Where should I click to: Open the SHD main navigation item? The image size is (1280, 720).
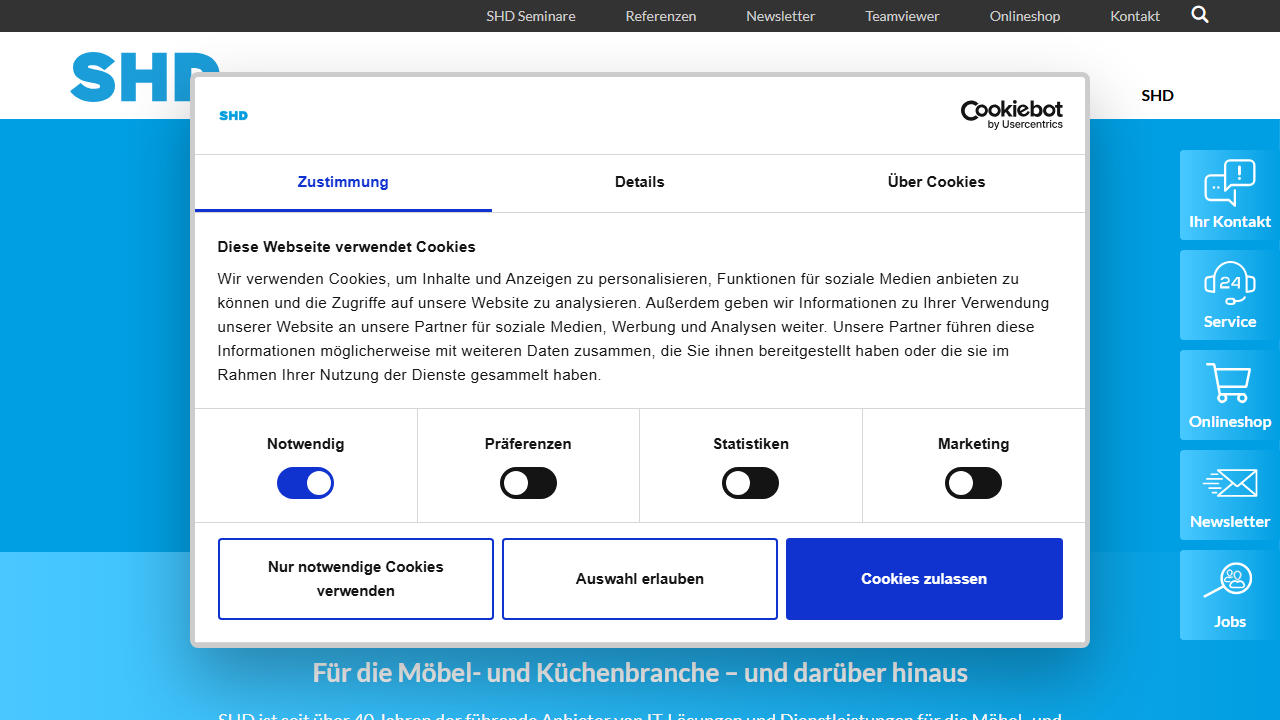click(1157, 96)
